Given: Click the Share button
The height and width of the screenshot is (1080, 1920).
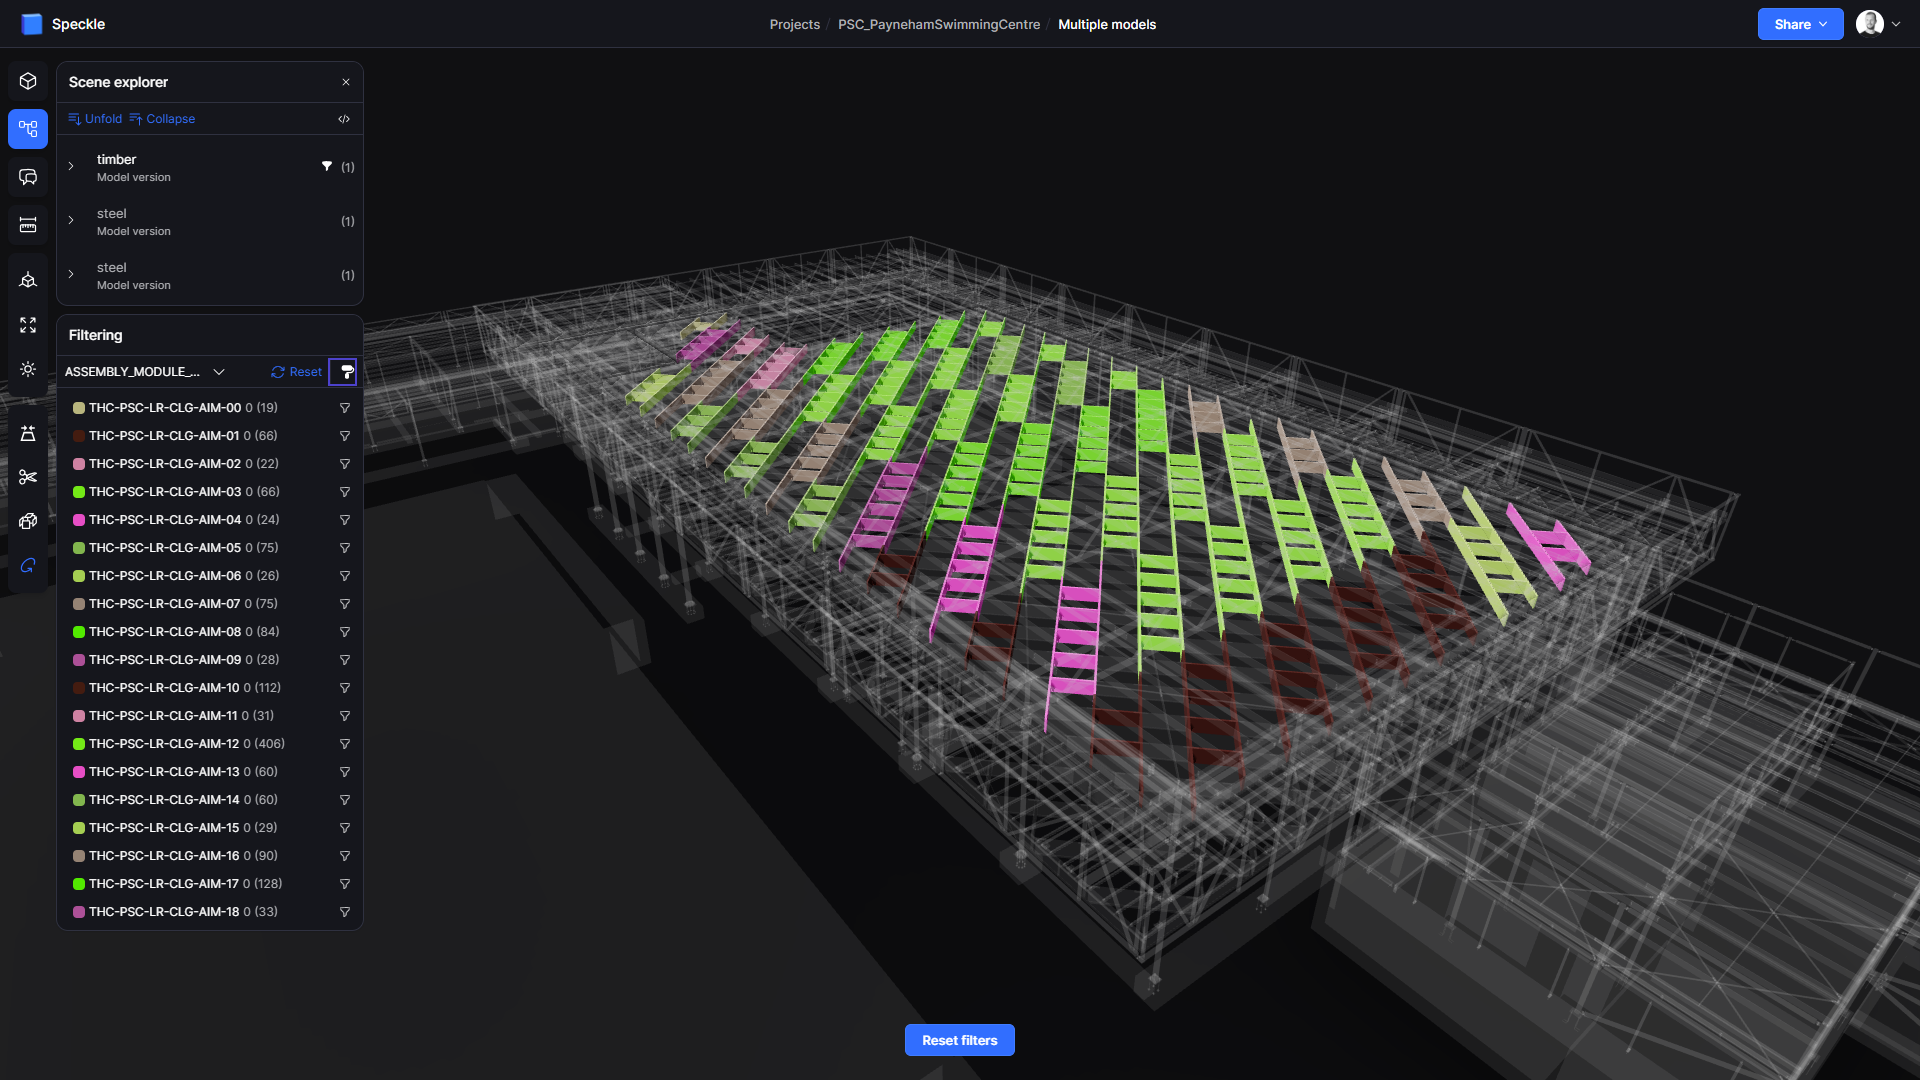Looking at the screenshot, I should (1799, 24).
